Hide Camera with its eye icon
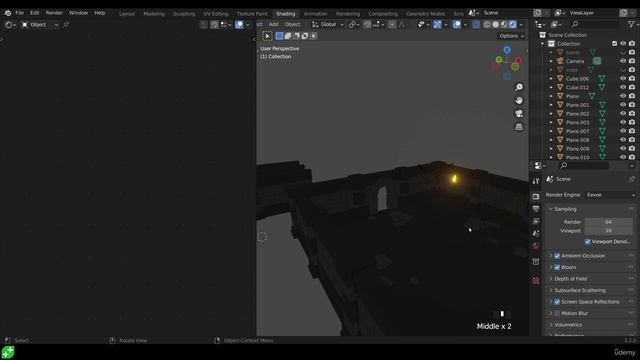 623,61
